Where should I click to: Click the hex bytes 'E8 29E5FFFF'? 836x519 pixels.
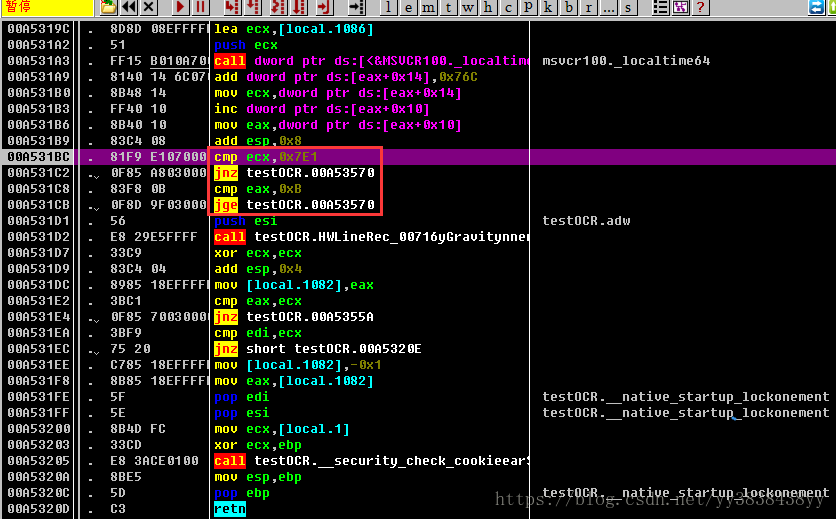[154, 237]
